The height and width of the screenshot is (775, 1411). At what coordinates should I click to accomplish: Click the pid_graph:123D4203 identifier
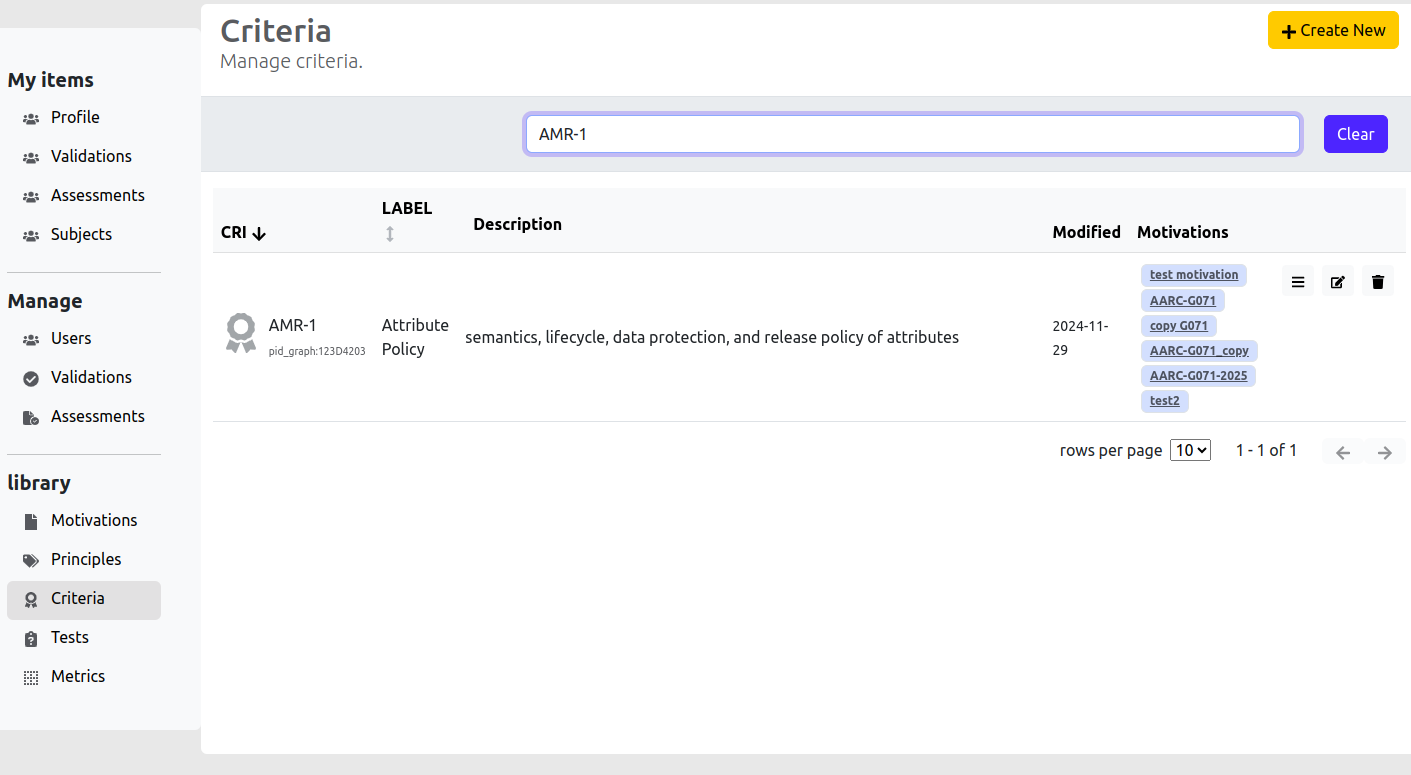(x=317, y=351)
